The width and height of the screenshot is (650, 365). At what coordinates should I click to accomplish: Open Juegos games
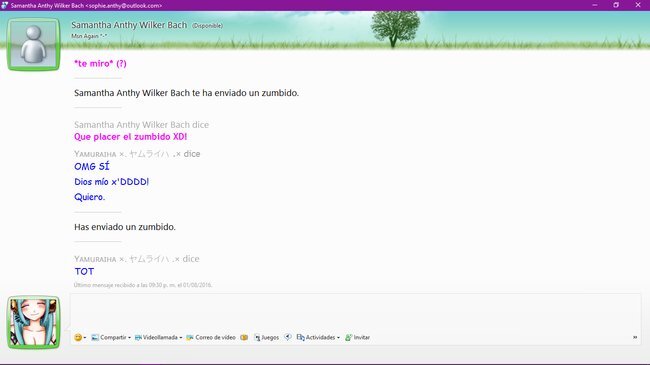tap(266, 337)
